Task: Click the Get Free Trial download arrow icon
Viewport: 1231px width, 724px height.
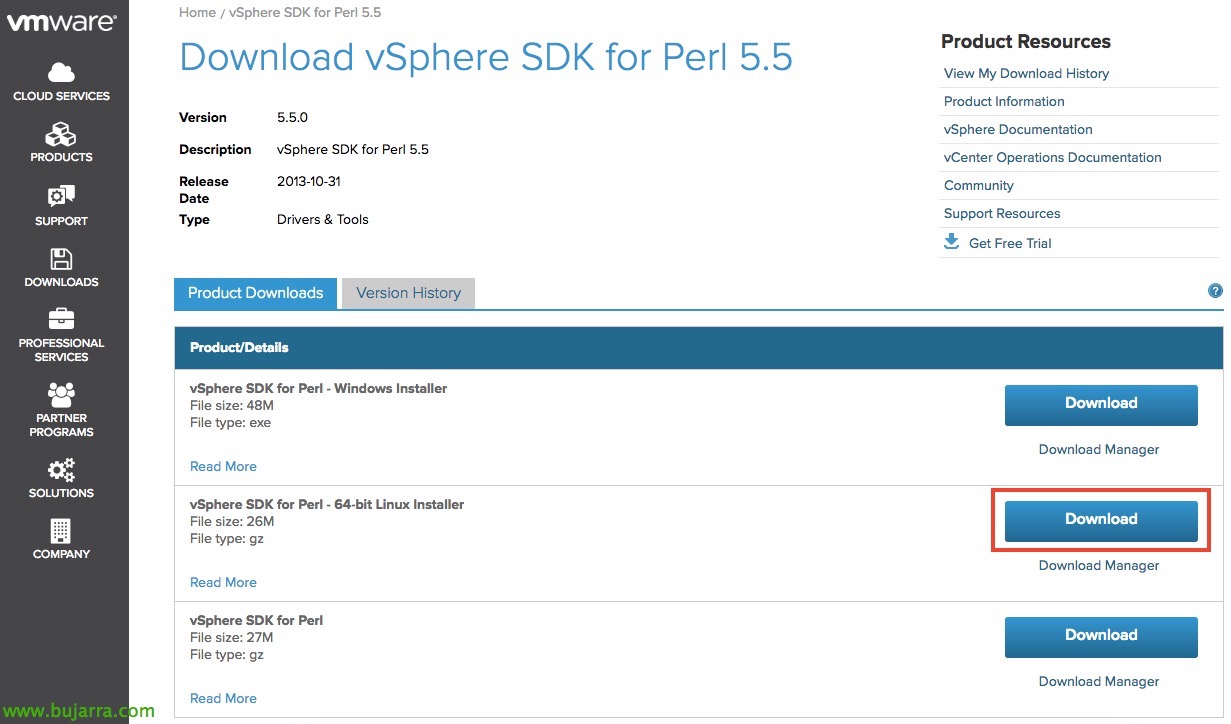Action: tap(951, 242)
